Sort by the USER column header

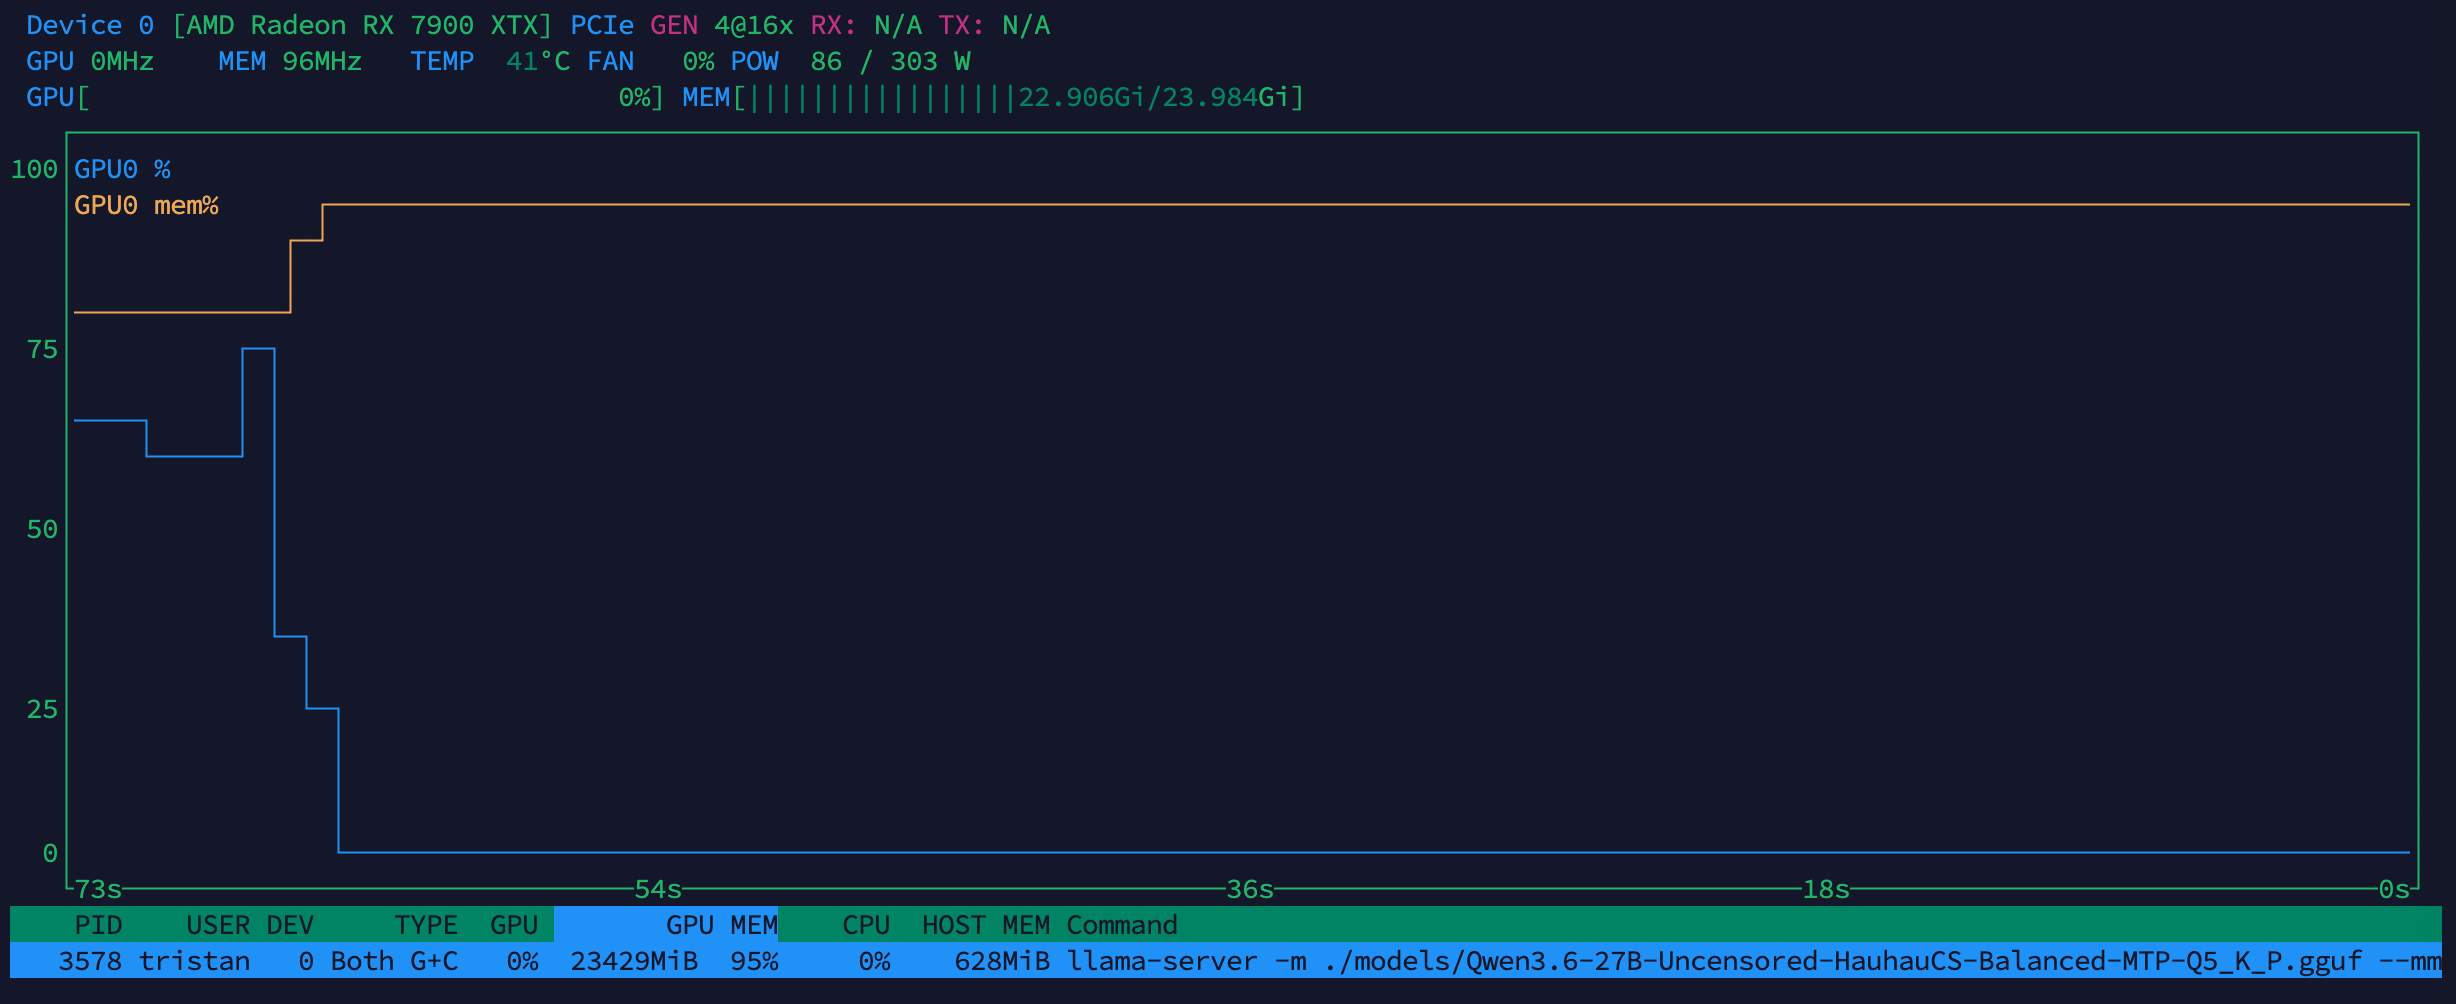pyautogui.click(x=218, y=925)
